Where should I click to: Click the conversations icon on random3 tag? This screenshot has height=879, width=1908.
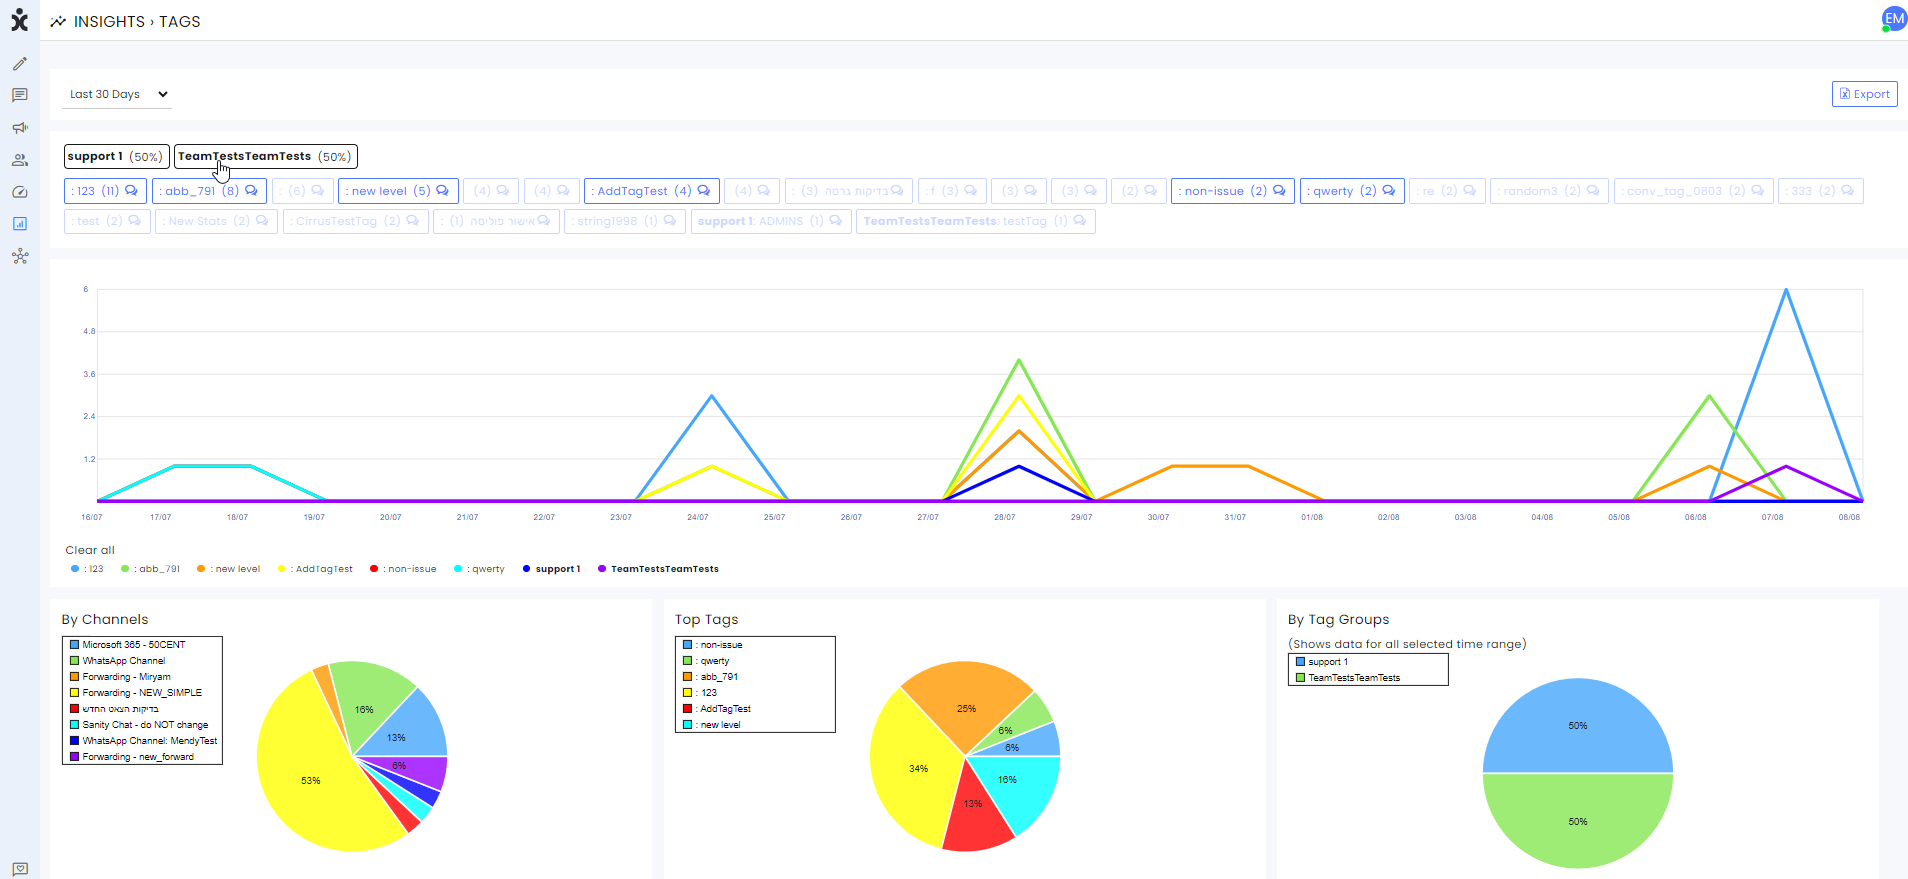pyautogui.click(x=1593, y=190)
